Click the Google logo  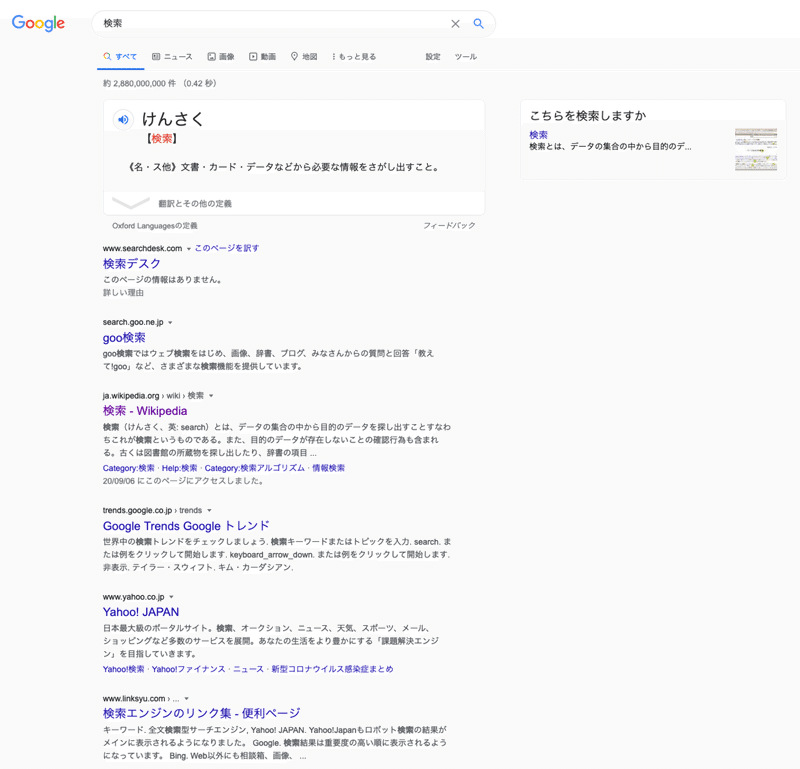point(36,23)
